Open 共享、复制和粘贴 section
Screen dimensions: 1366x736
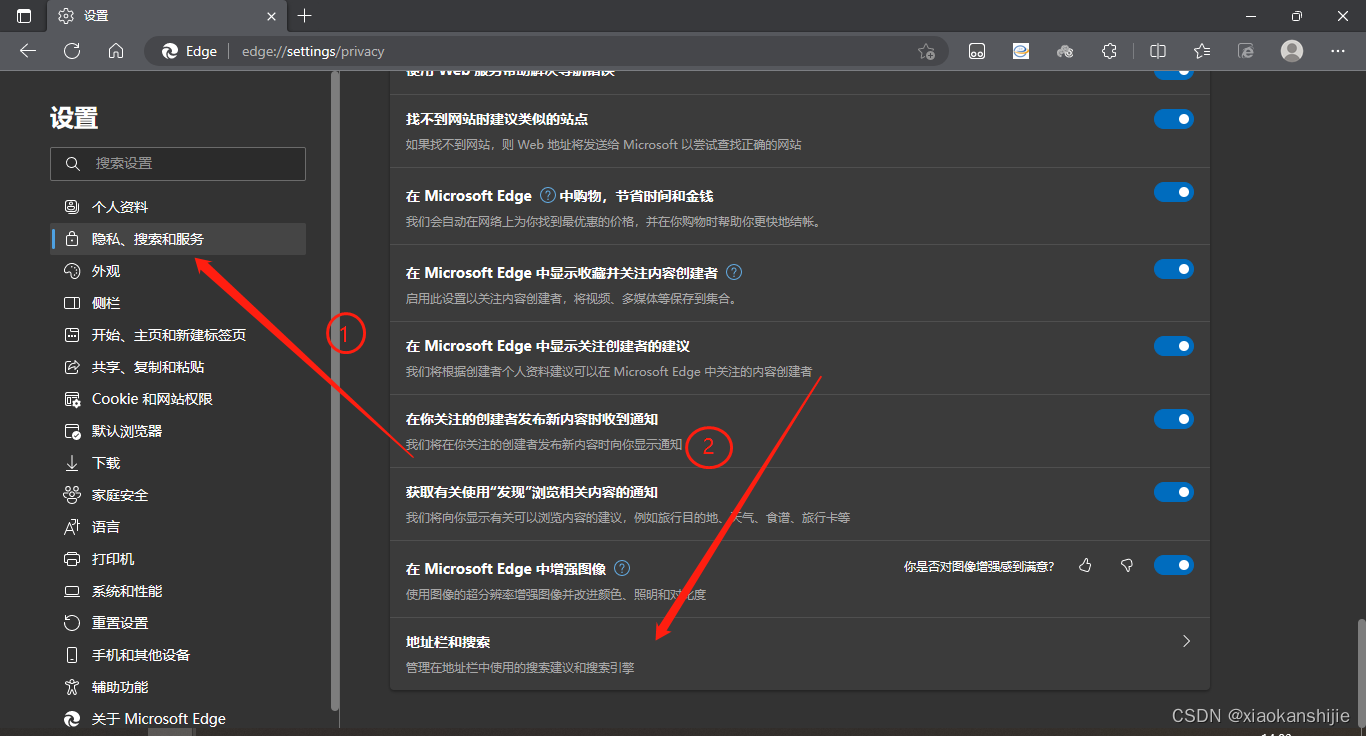(x=178, y=367)
